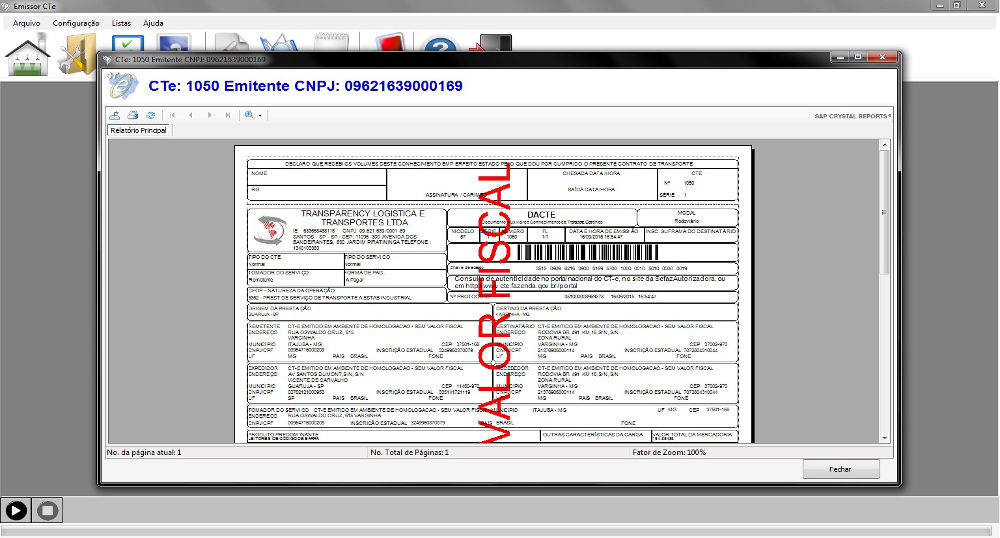The image size is (1000, 538).
Task: Open the Configuração menu
Action: [x=76, y=22]
